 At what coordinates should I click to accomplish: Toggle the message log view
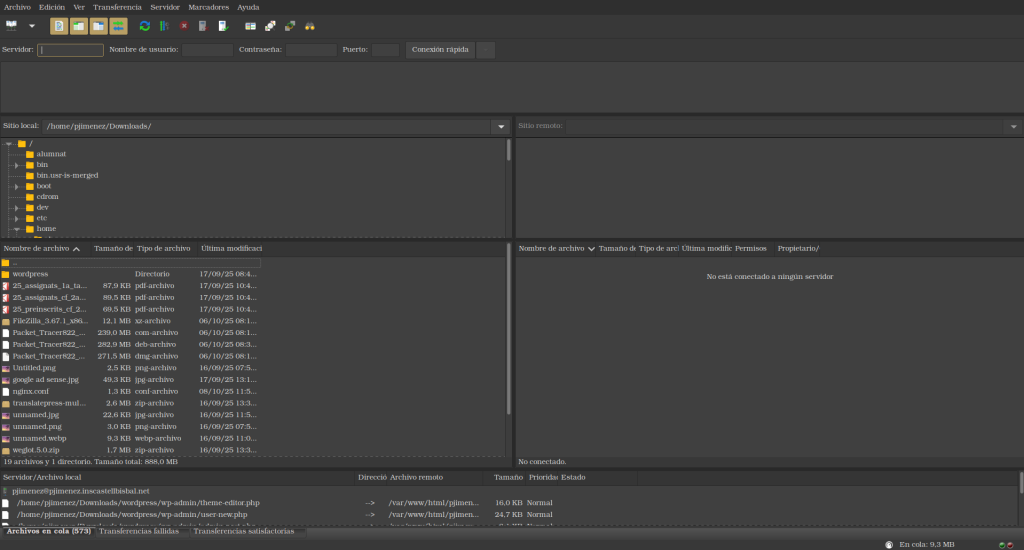click(59, 26)
